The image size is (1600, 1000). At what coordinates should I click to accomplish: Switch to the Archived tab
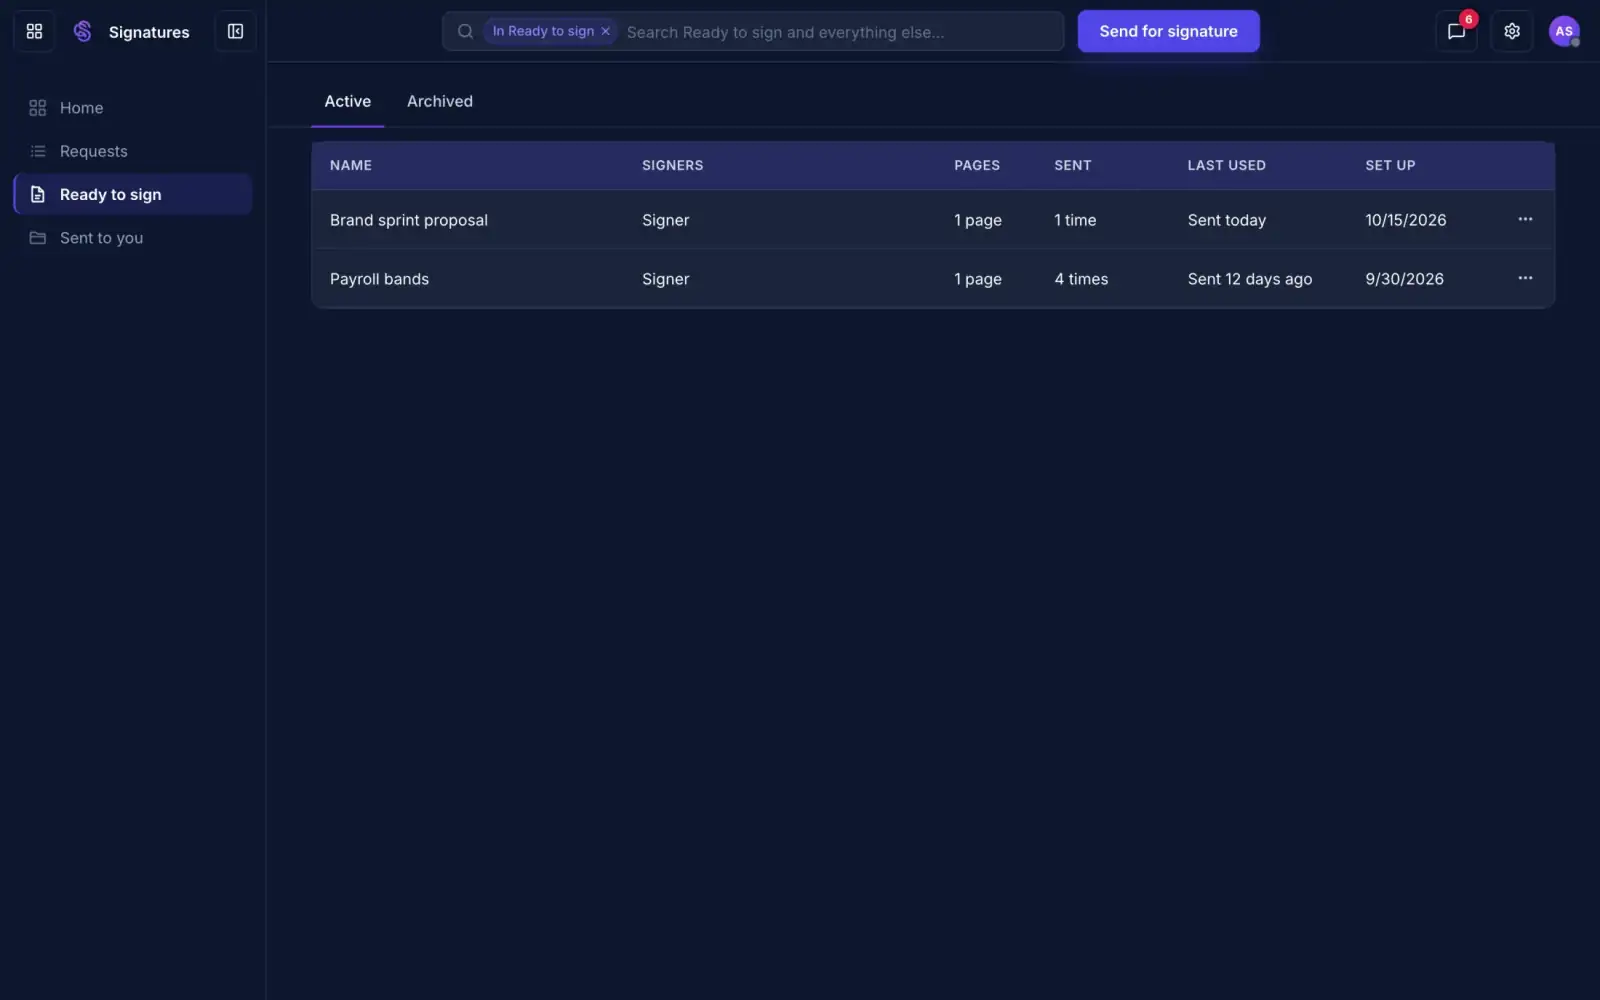click(440, 101)
